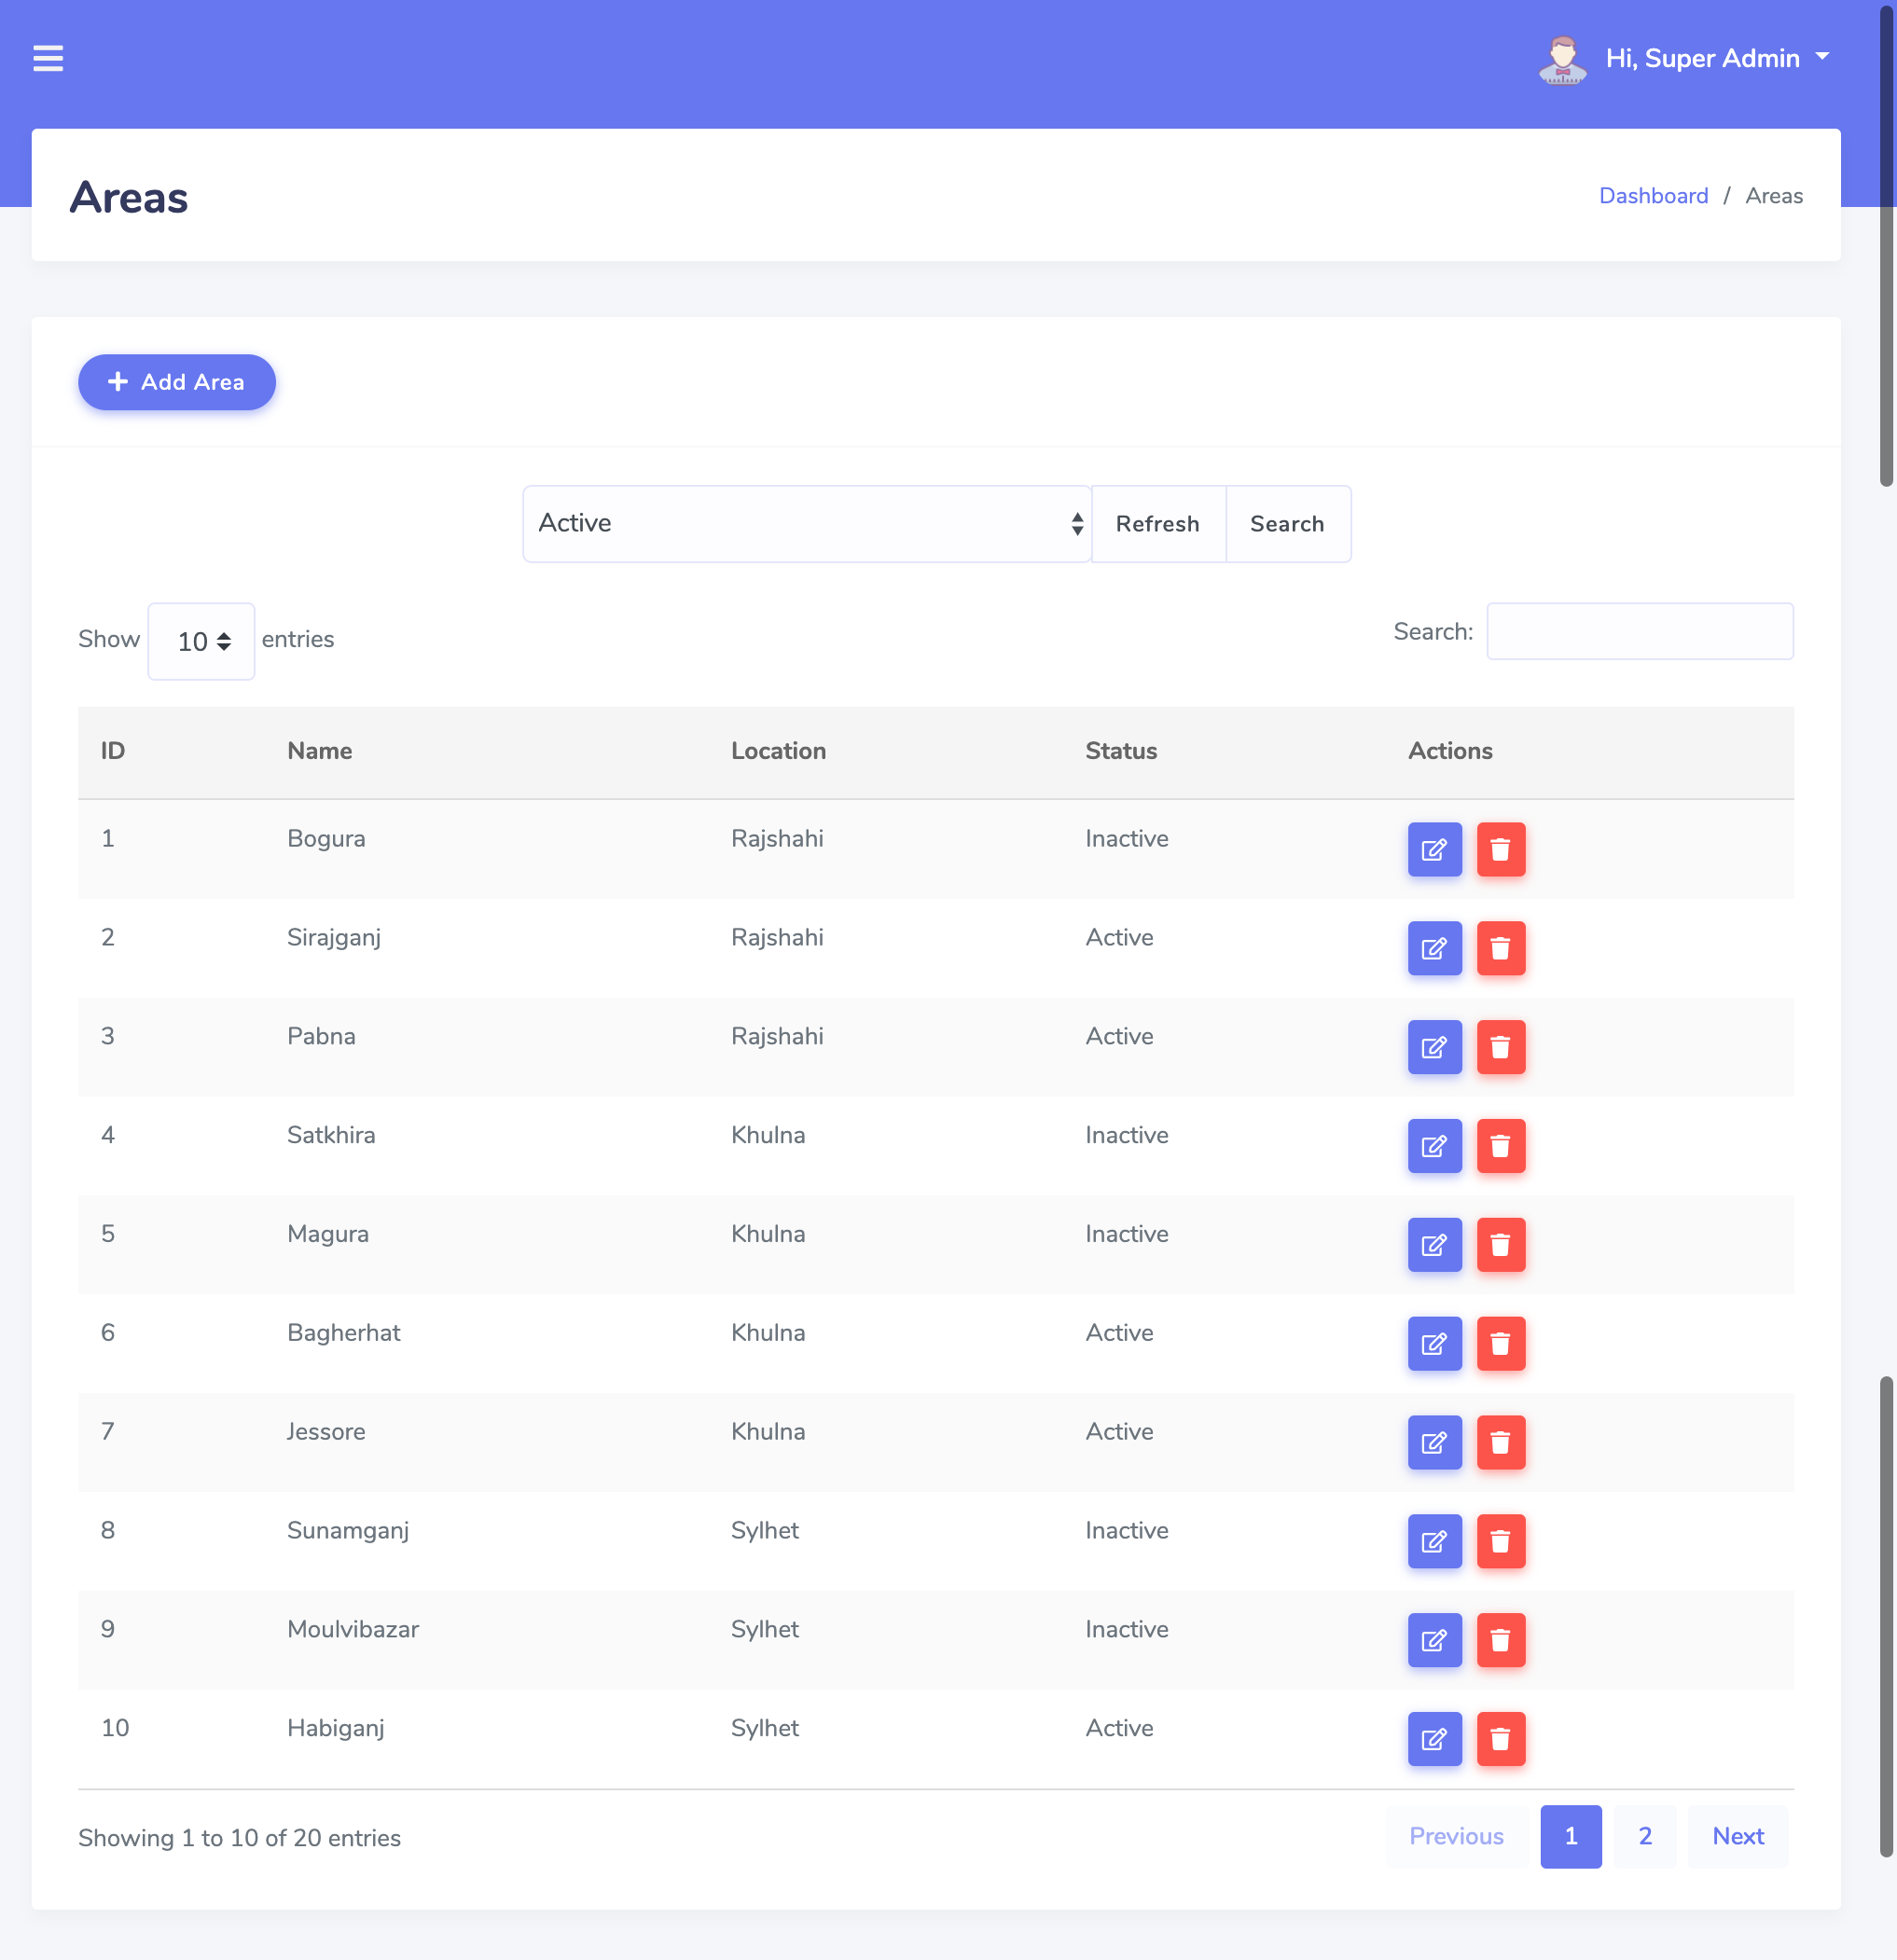The height and width of the screenshot is (1960, 1897).
Task: Click the Next pagination button
Action: [1738, 1836]
